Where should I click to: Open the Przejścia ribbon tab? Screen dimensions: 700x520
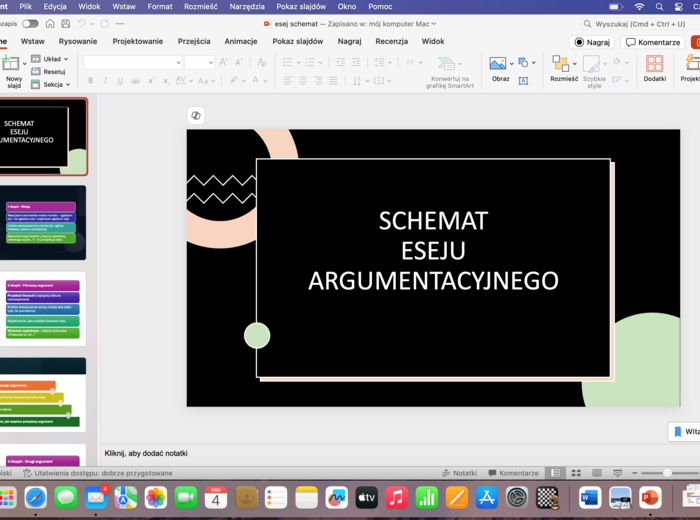tap(194, 41)
